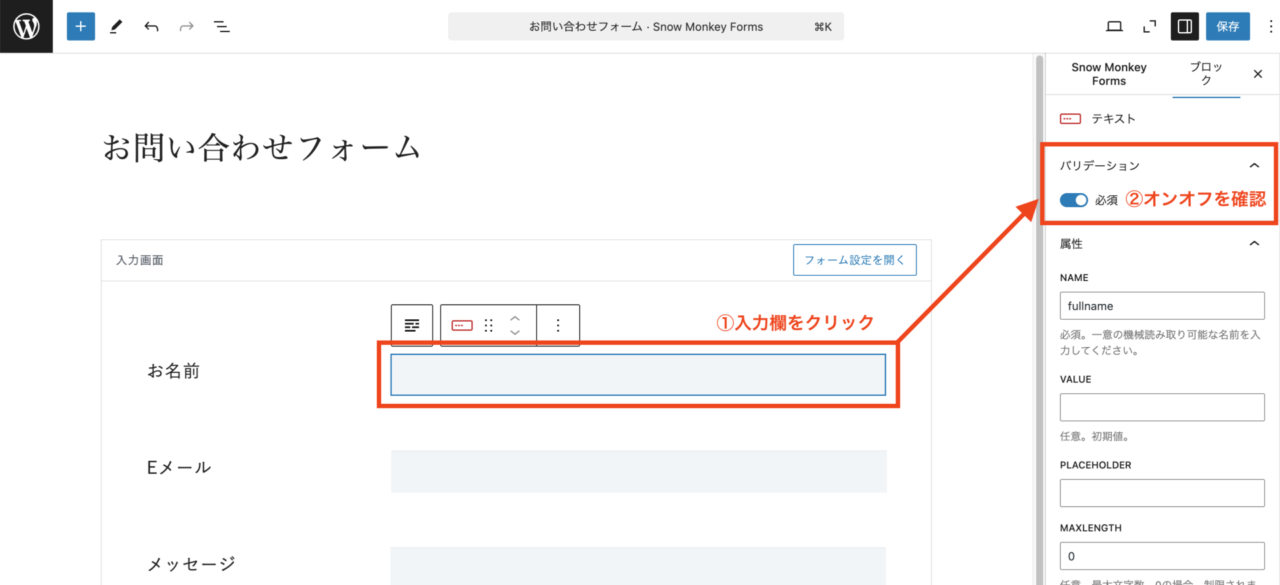1280x585 pixels.
Task: Toggle the settings sidebar panel icon
Action: [1184, 26]
